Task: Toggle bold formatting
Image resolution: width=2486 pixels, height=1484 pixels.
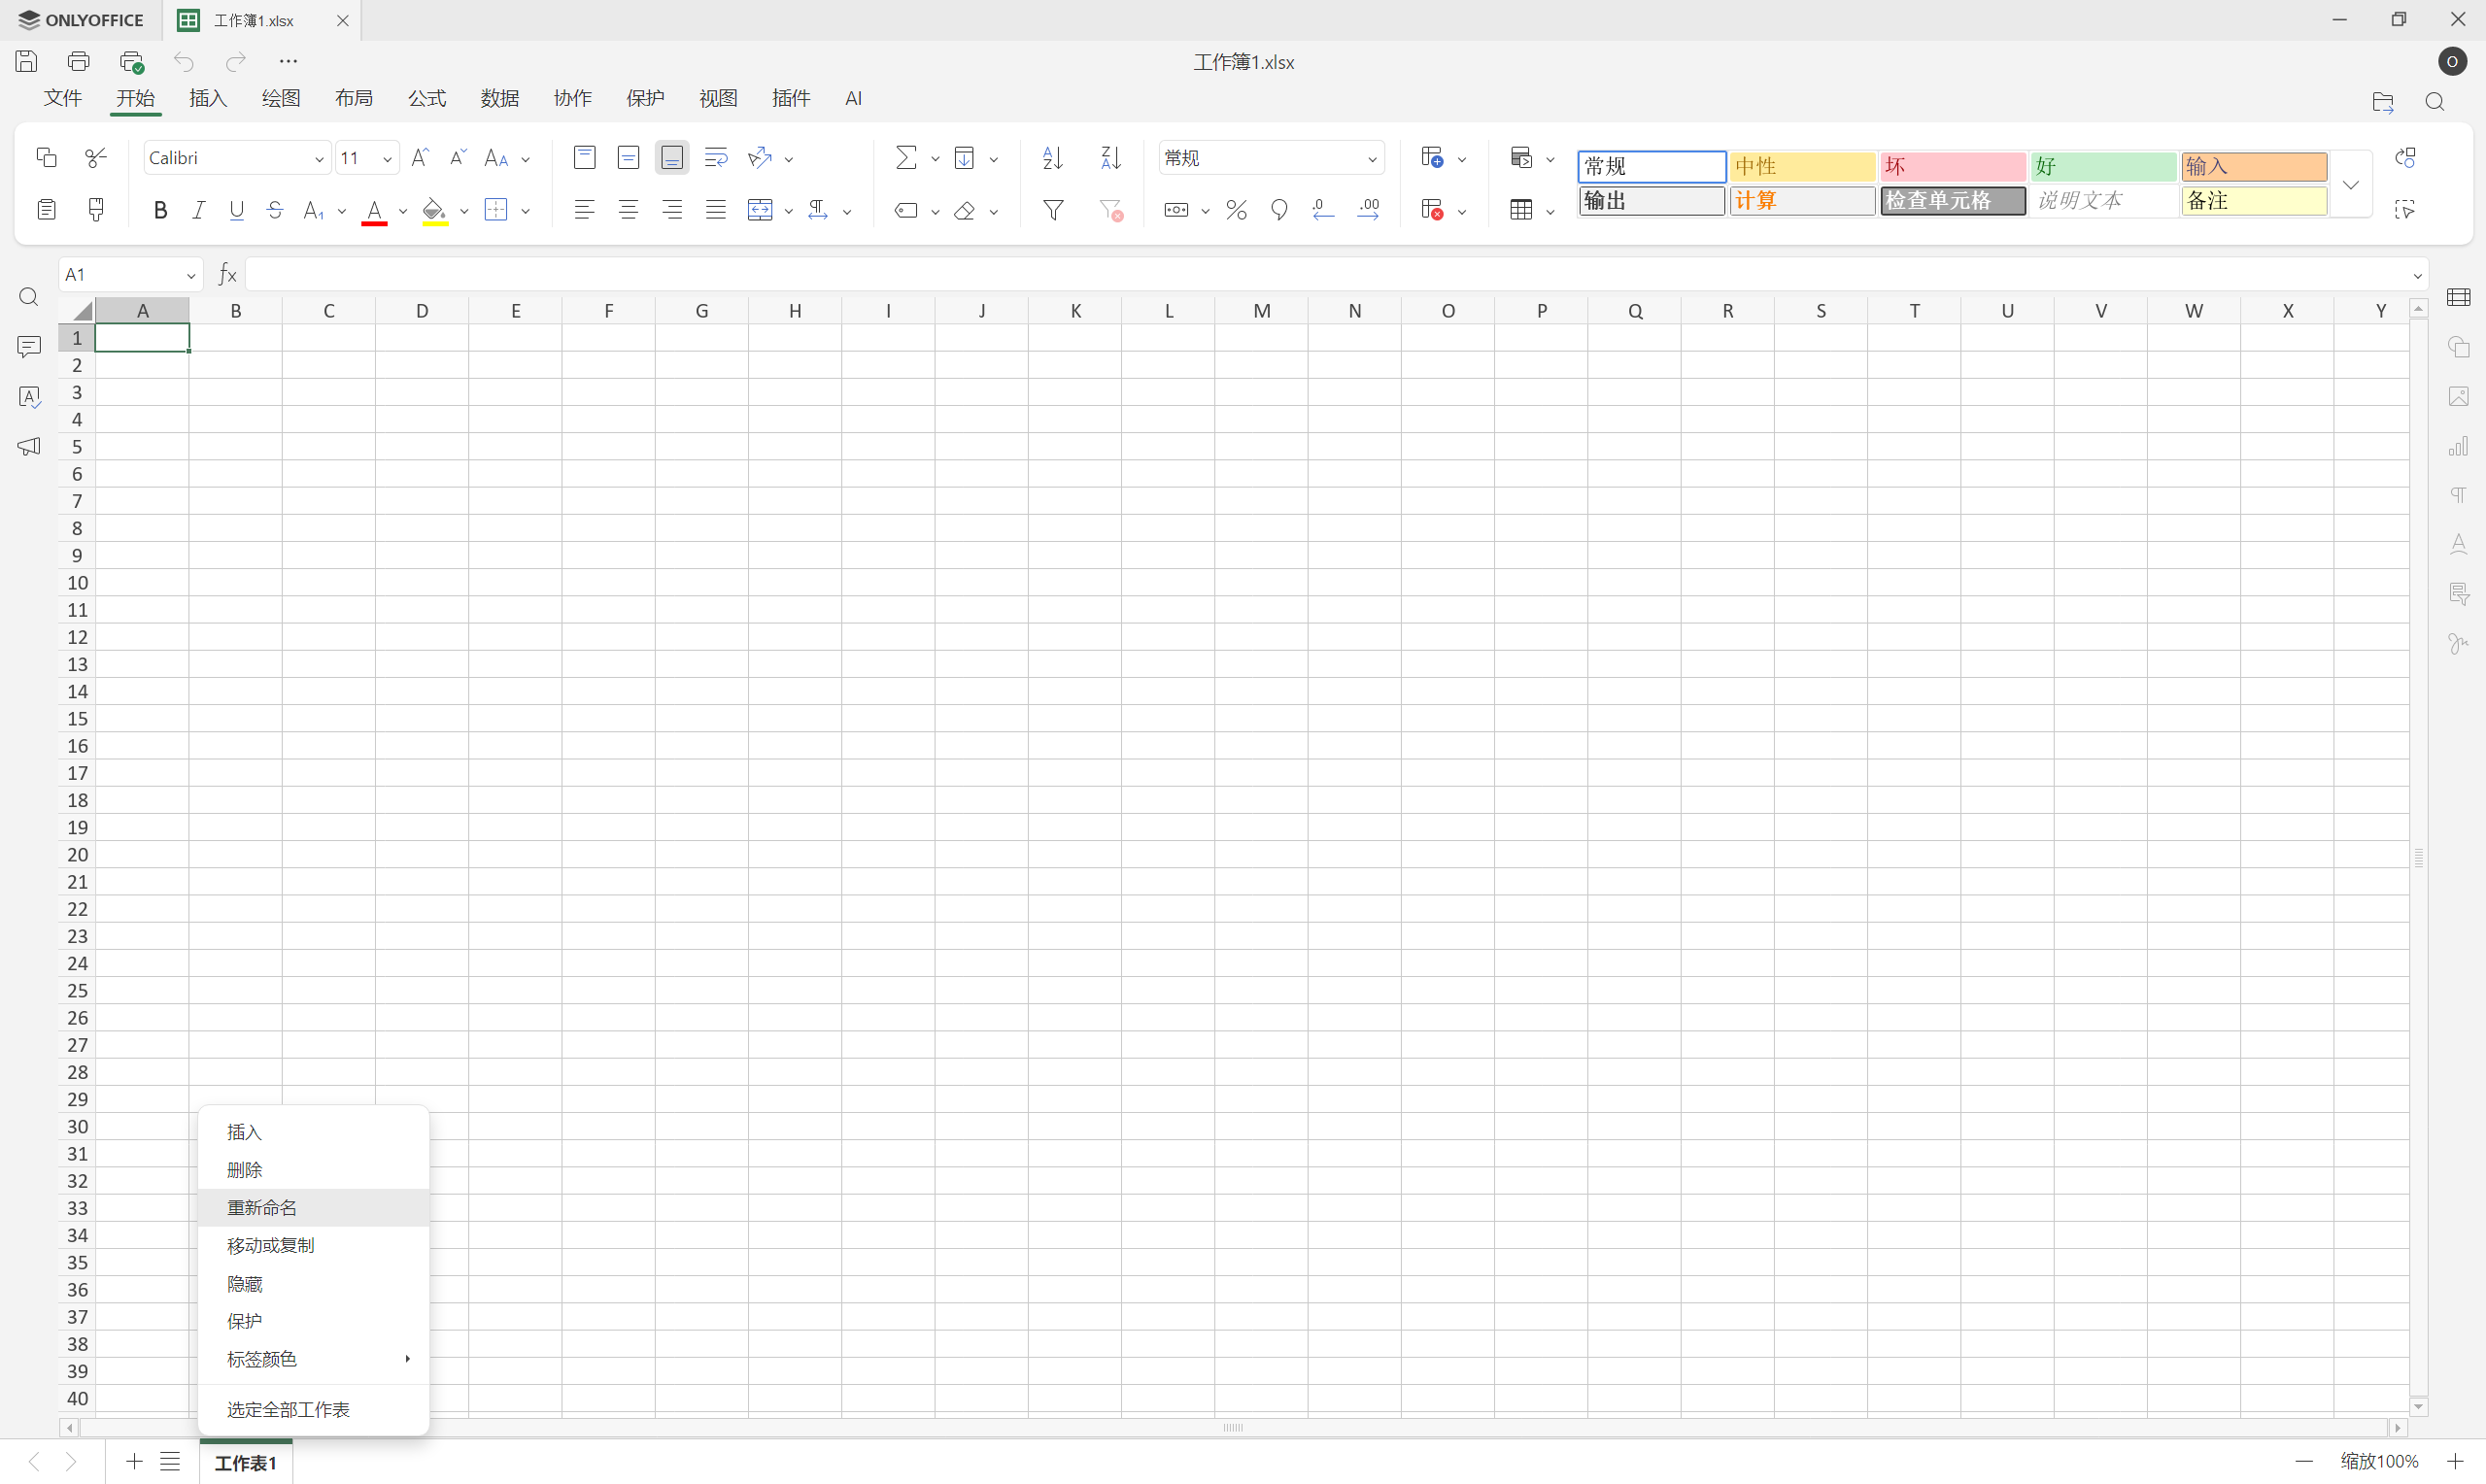Action: coord(160,210)
